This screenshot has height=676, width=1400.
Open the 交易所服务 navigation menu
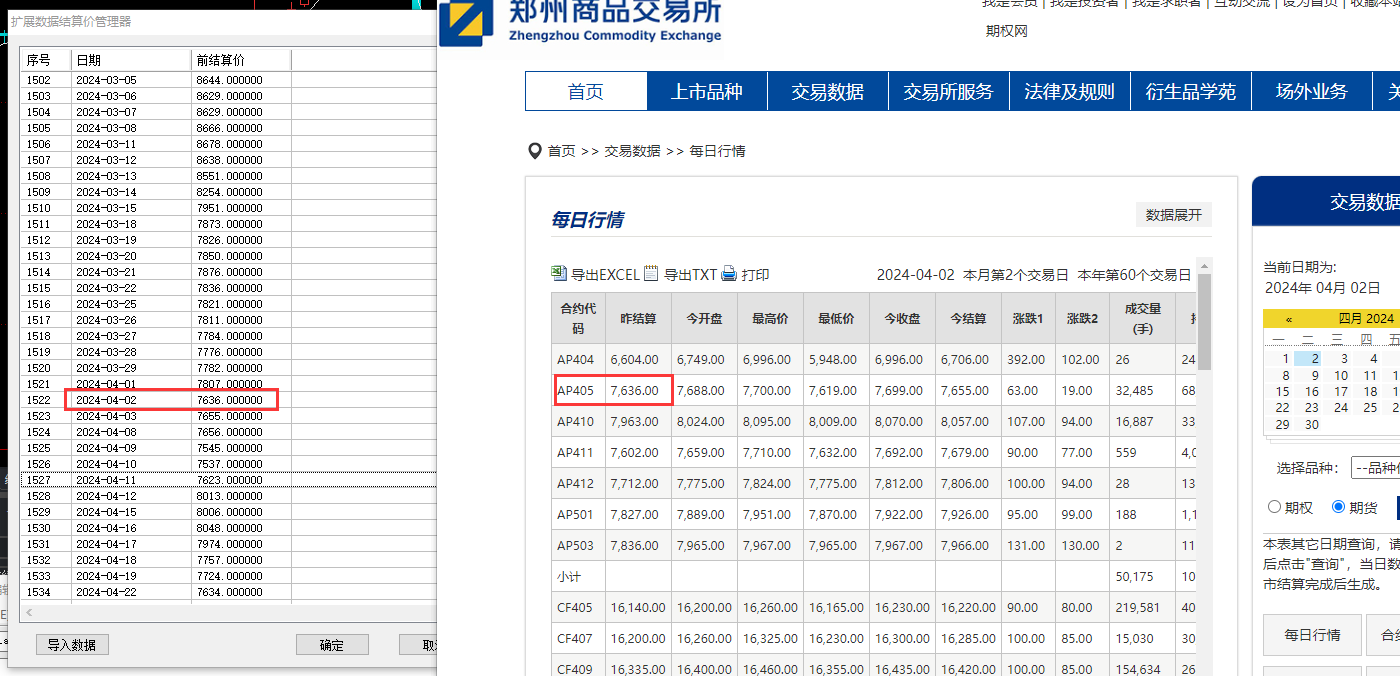tap(949, 91)
